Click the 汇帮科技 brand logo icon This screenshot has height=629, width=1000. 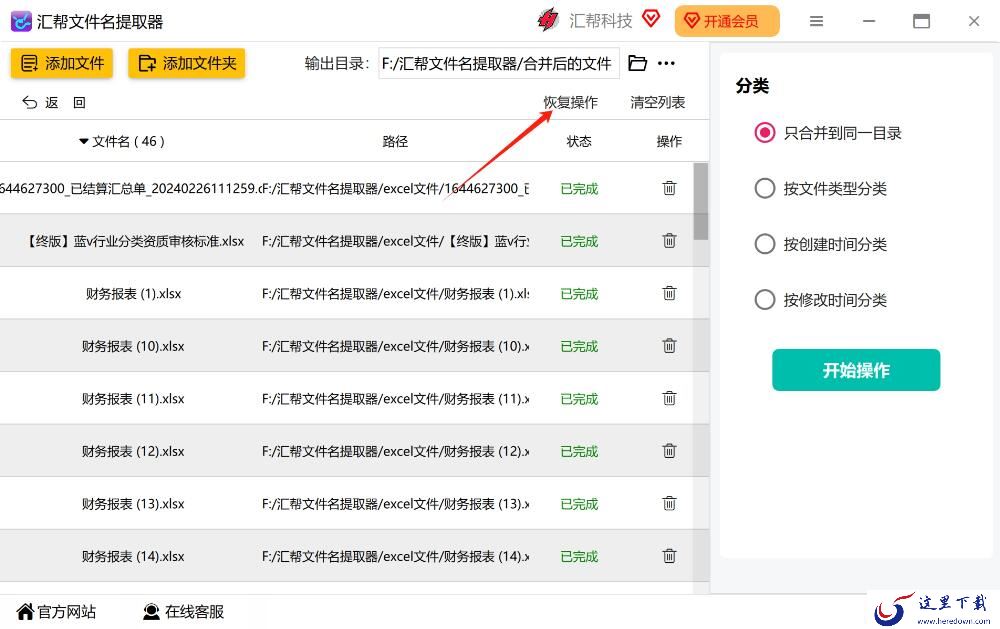[548, 20]
